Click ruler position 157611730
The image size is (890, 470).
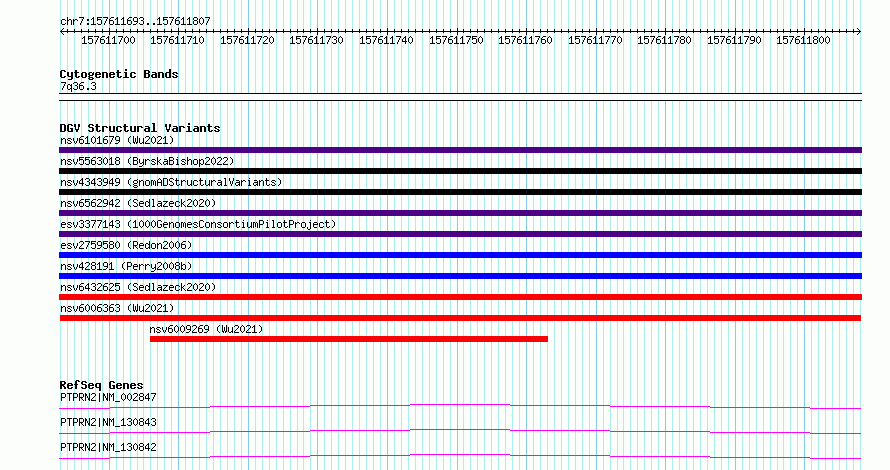pos(316,40)
